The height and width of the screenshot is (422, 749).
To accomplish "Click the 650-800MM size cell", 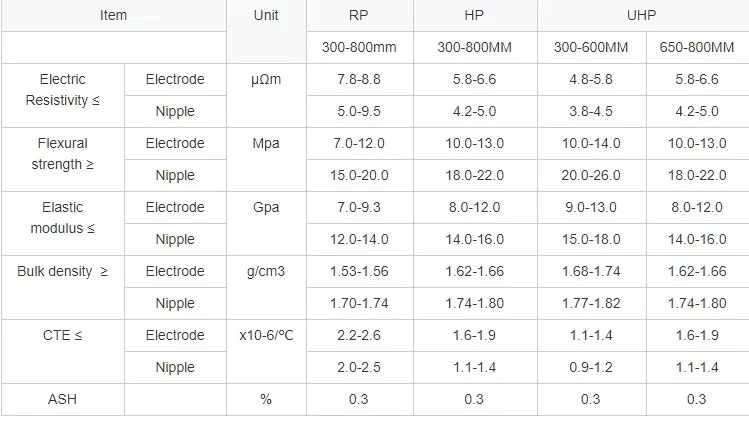I will pyautogui.click(x=699, y=47).
